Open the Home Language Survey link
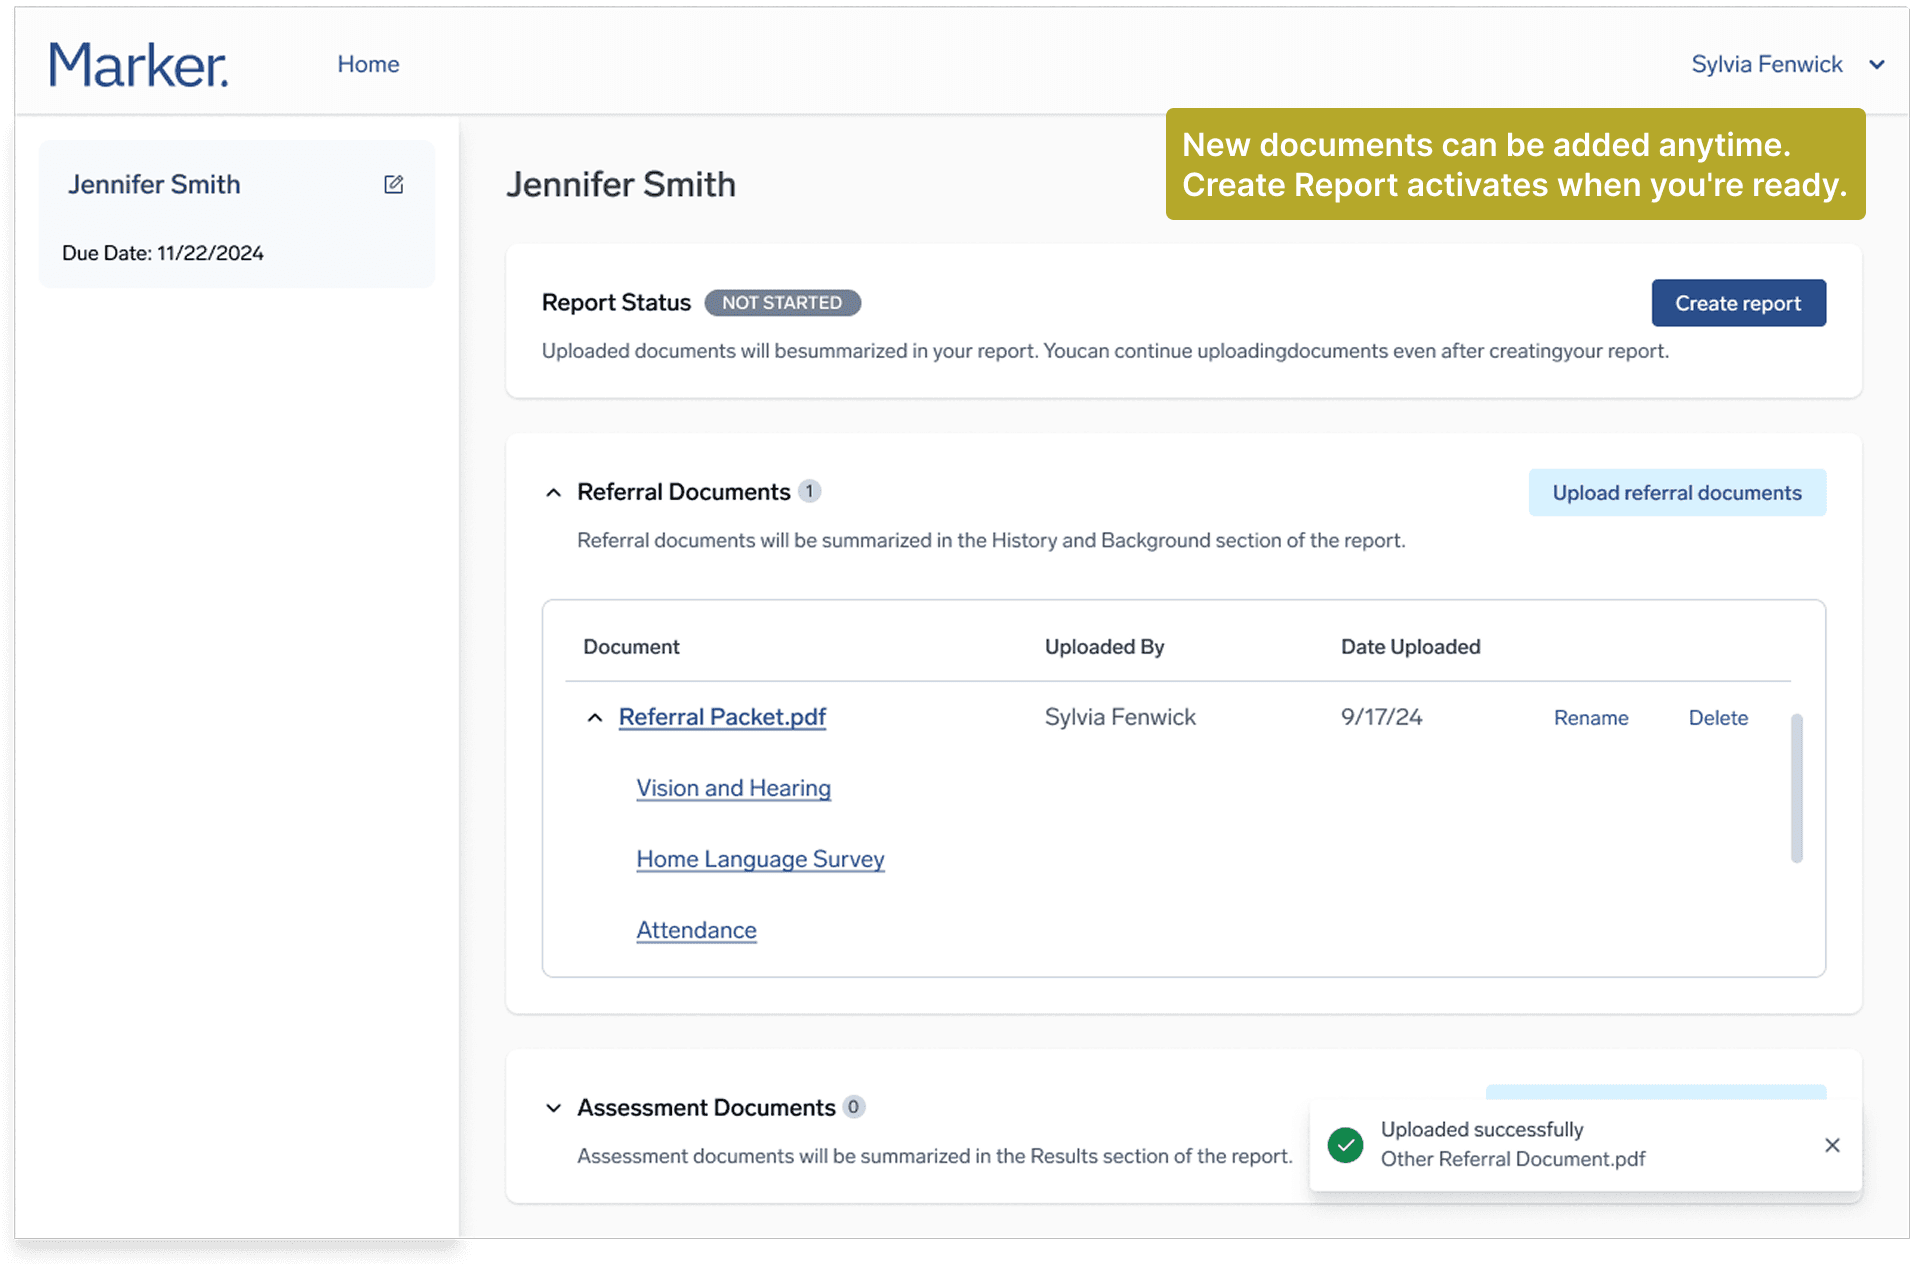 pyautogui.click(x=760, y=859)
